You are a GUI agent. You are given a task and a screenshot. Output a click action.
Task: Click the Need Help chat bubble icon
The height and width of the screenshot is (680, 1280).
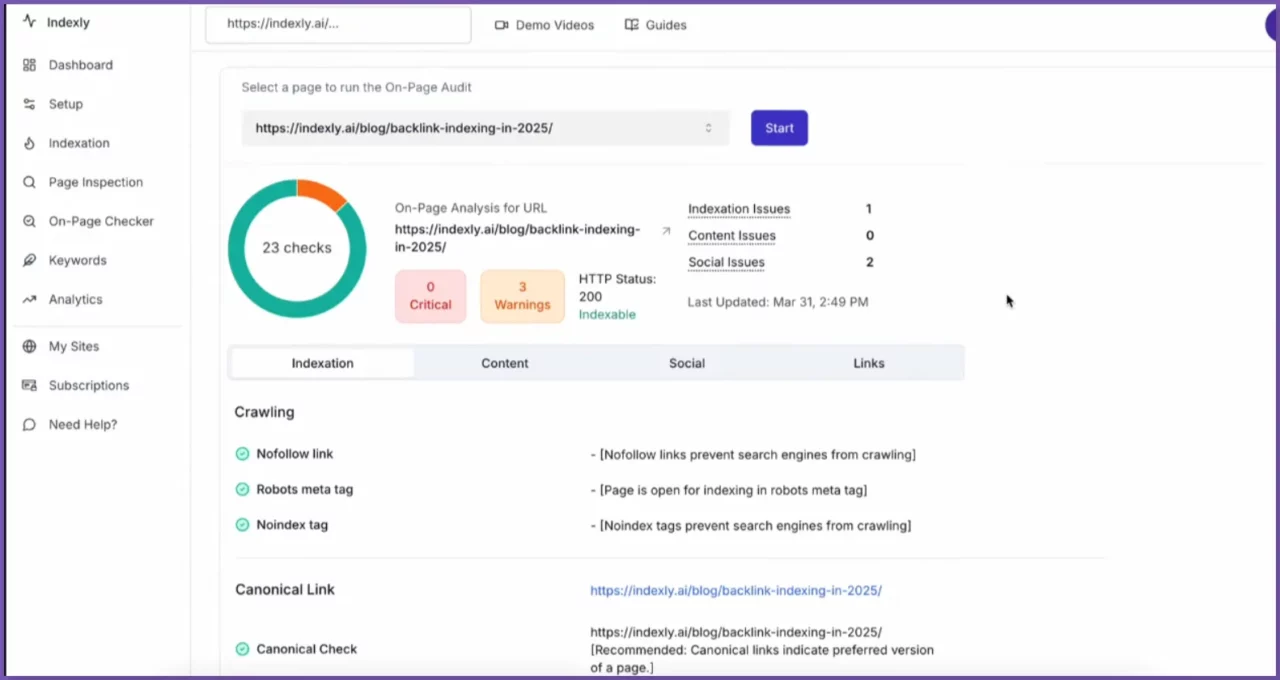click(x=29, y=424)
